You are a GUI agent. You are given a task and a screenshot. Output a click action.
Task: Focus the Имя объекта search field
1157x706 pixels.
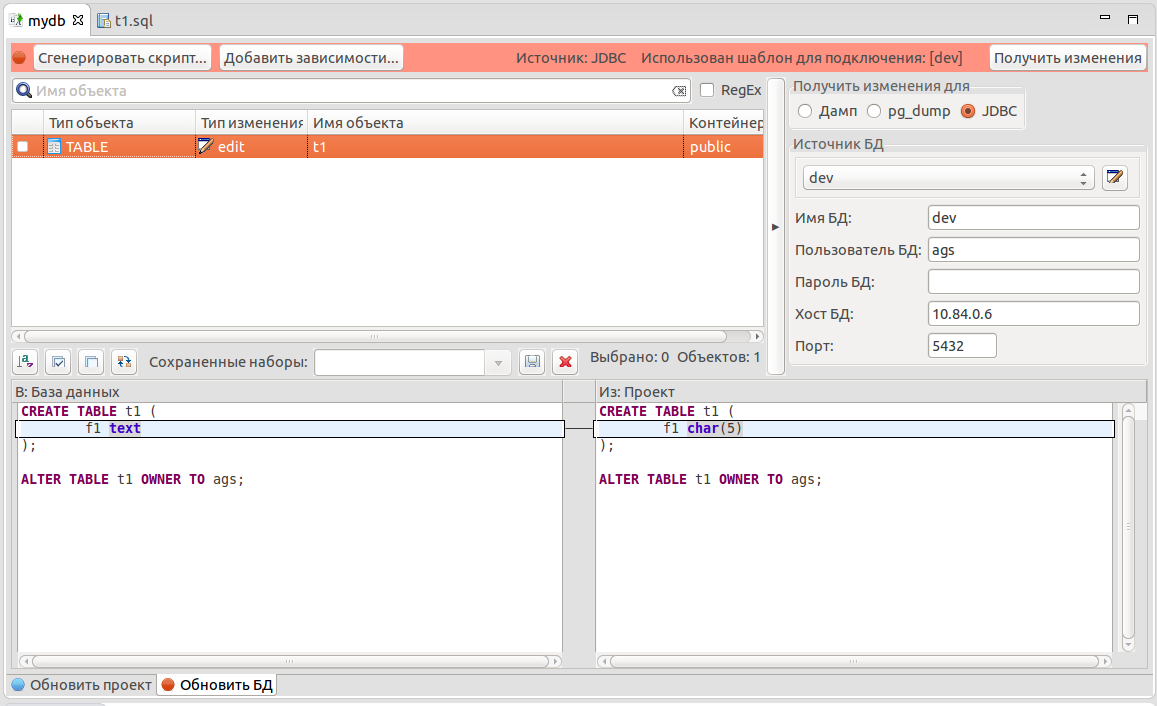352,91
